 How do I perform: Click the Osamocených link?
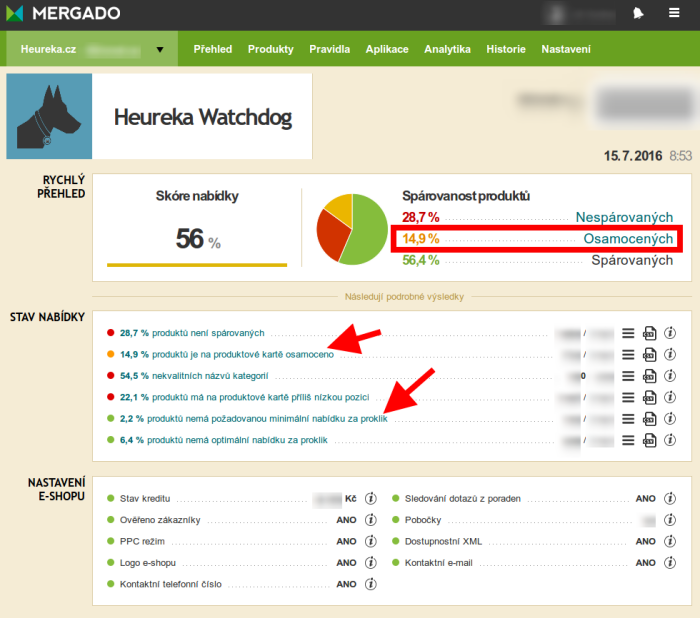pos(628,239)
